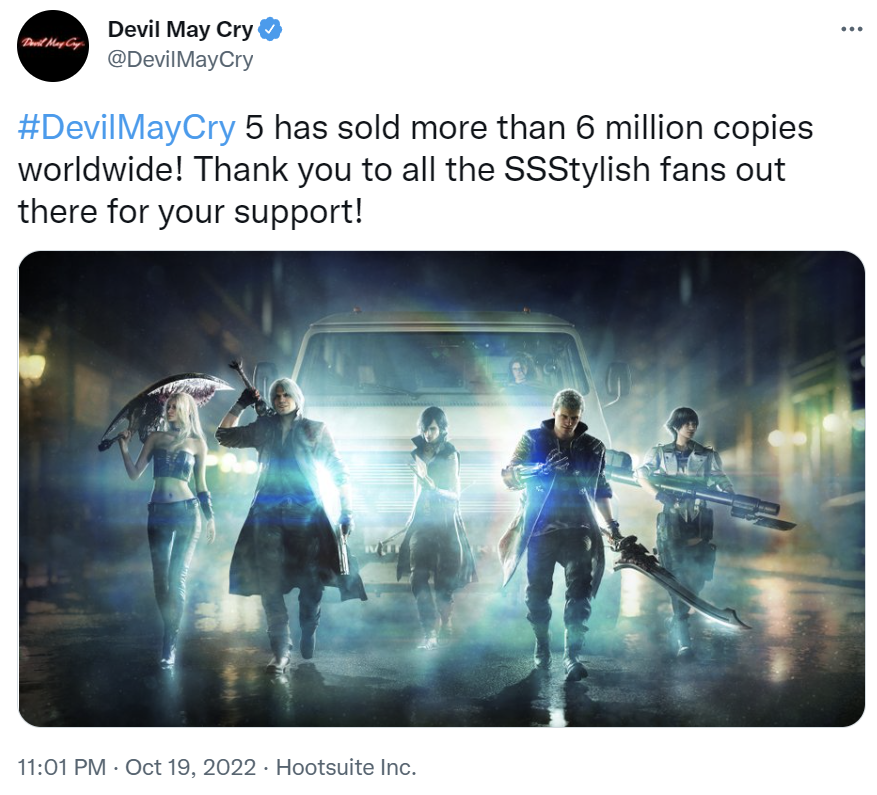Click the dark-haired character in the center
This screenshot has width=877, height=795.
point(433,515)
